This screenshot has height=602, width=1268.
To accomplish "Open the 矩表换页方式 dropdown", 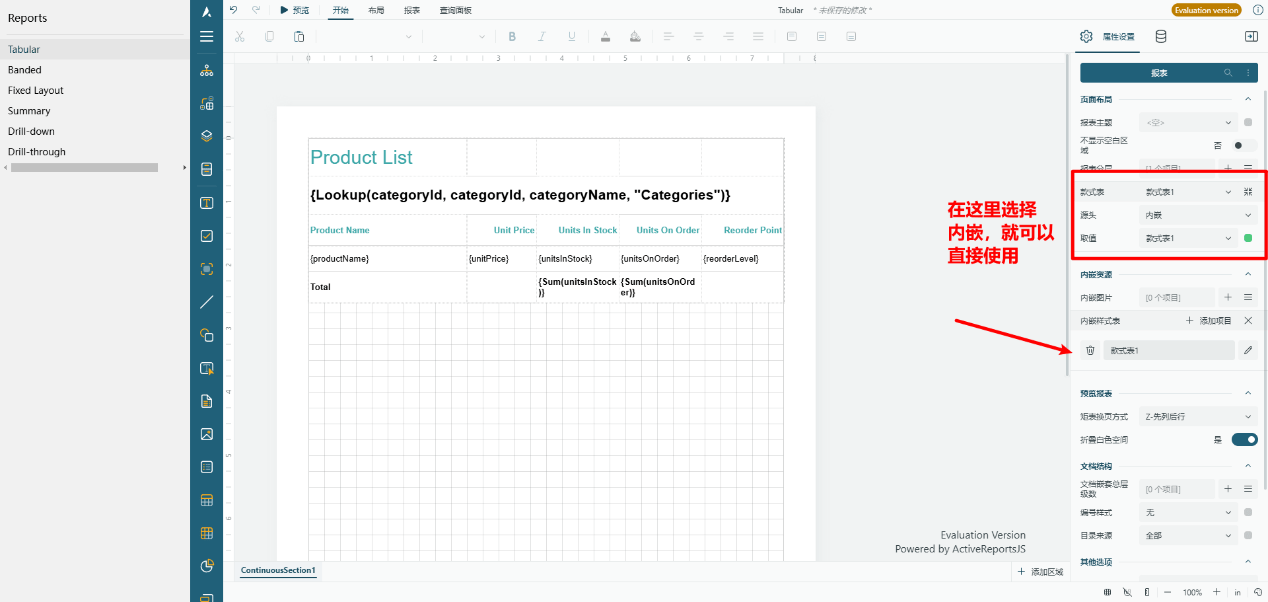I will [x=1198, y=416].
